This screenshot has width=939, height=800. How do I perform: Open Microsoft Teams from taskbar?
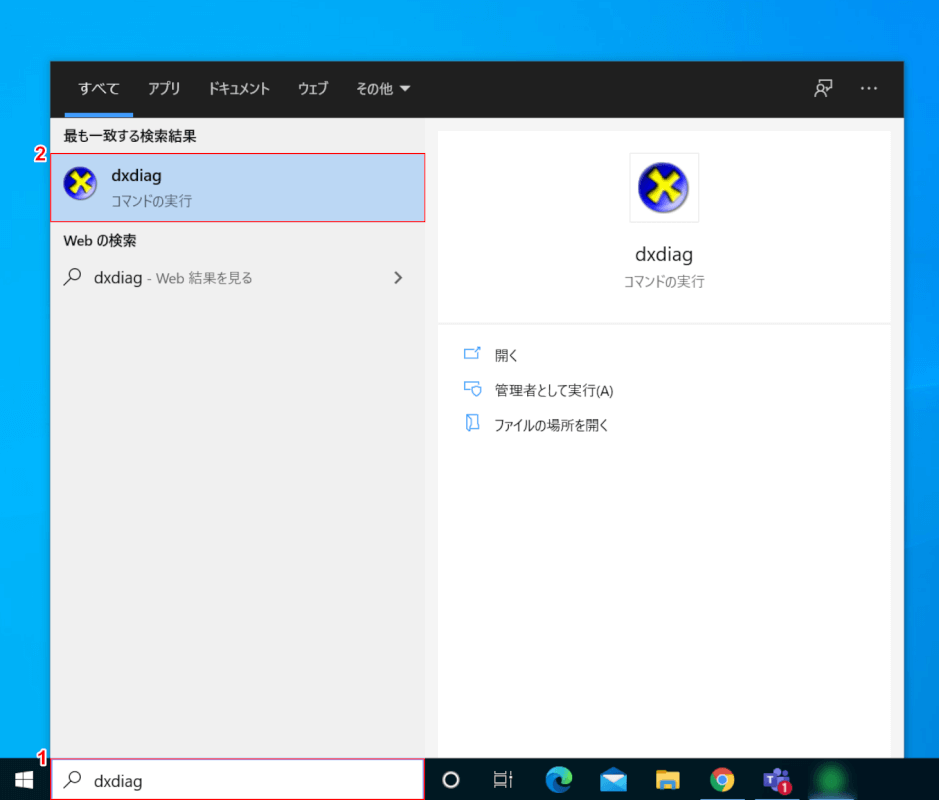(x=777, y=780)
